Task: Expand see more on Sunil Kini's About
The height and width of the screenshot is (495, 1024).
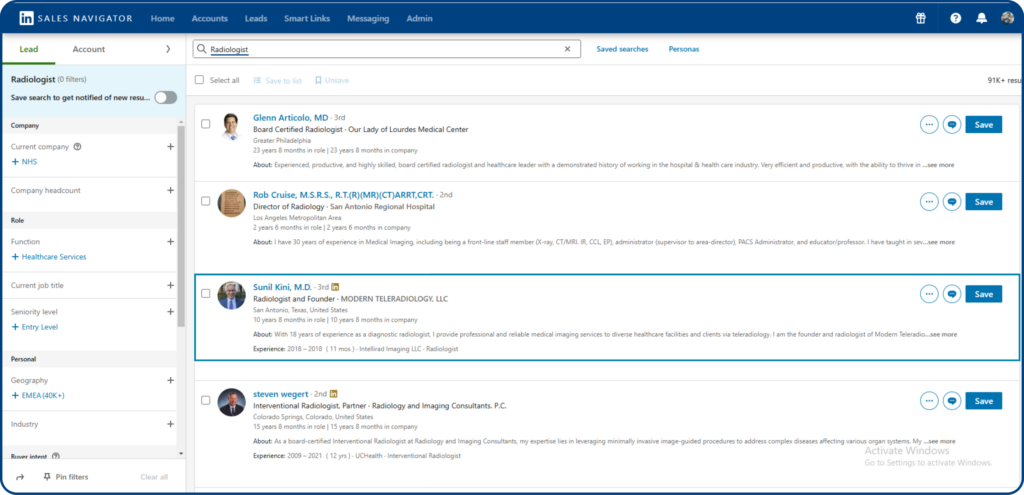Action: click(941, 334)
